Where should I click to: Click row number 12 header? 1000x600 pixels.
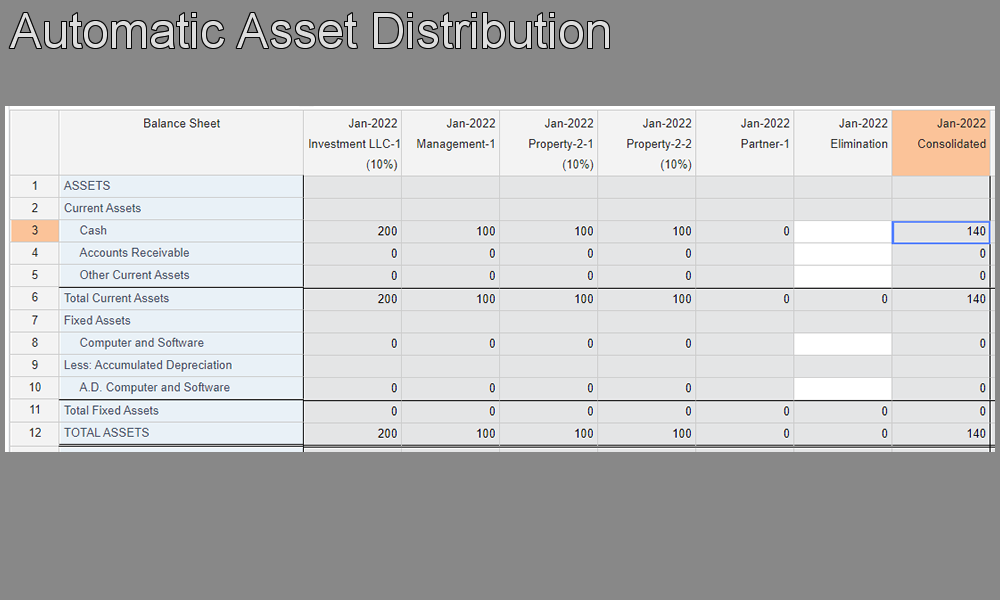point(34,433)
